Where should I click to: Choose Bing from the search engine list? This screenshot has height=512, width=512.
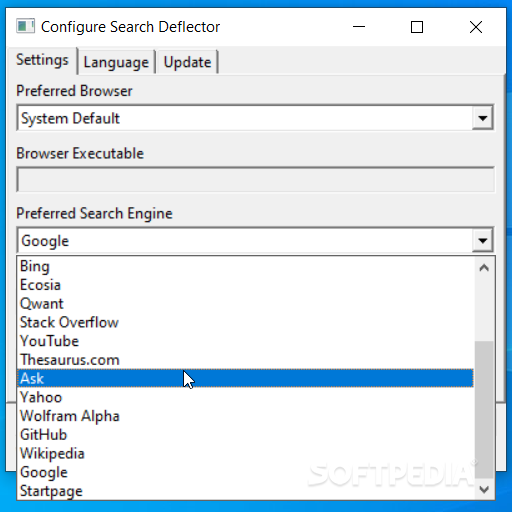pyautogui.click(x=245, y=266)
